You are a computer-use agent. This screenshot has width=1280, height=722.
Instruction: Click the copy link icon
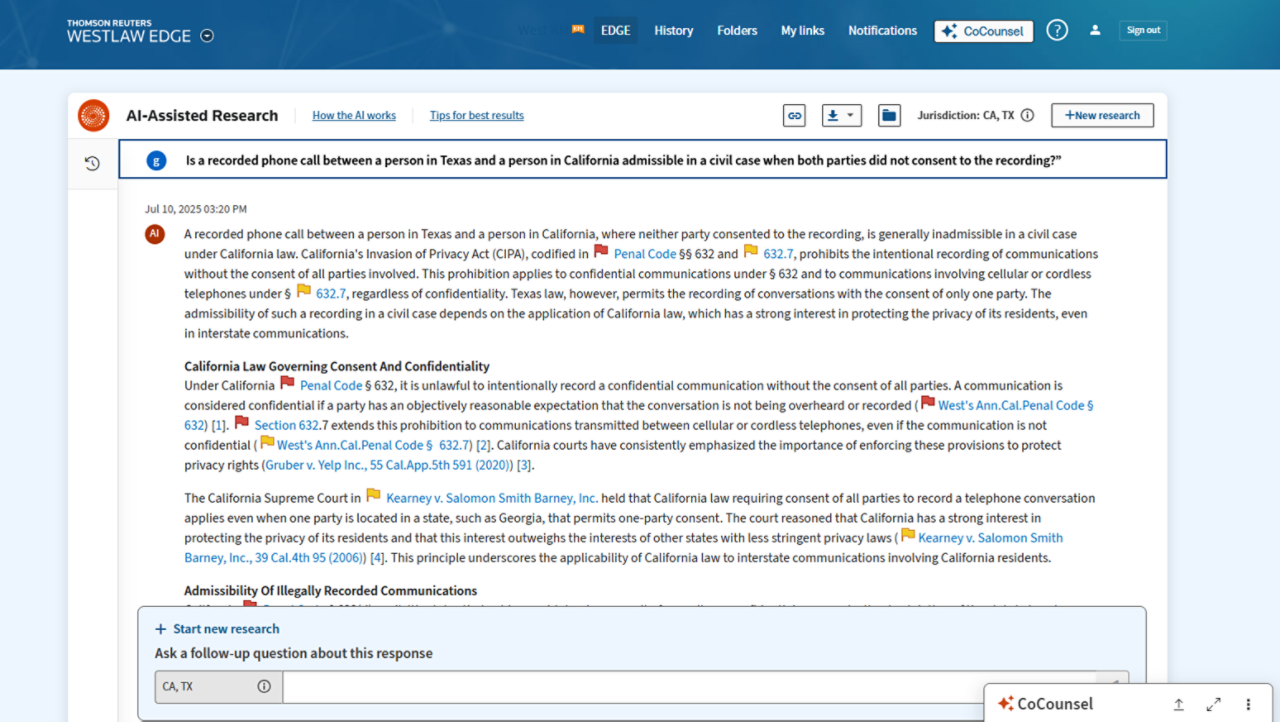[794, 116]
